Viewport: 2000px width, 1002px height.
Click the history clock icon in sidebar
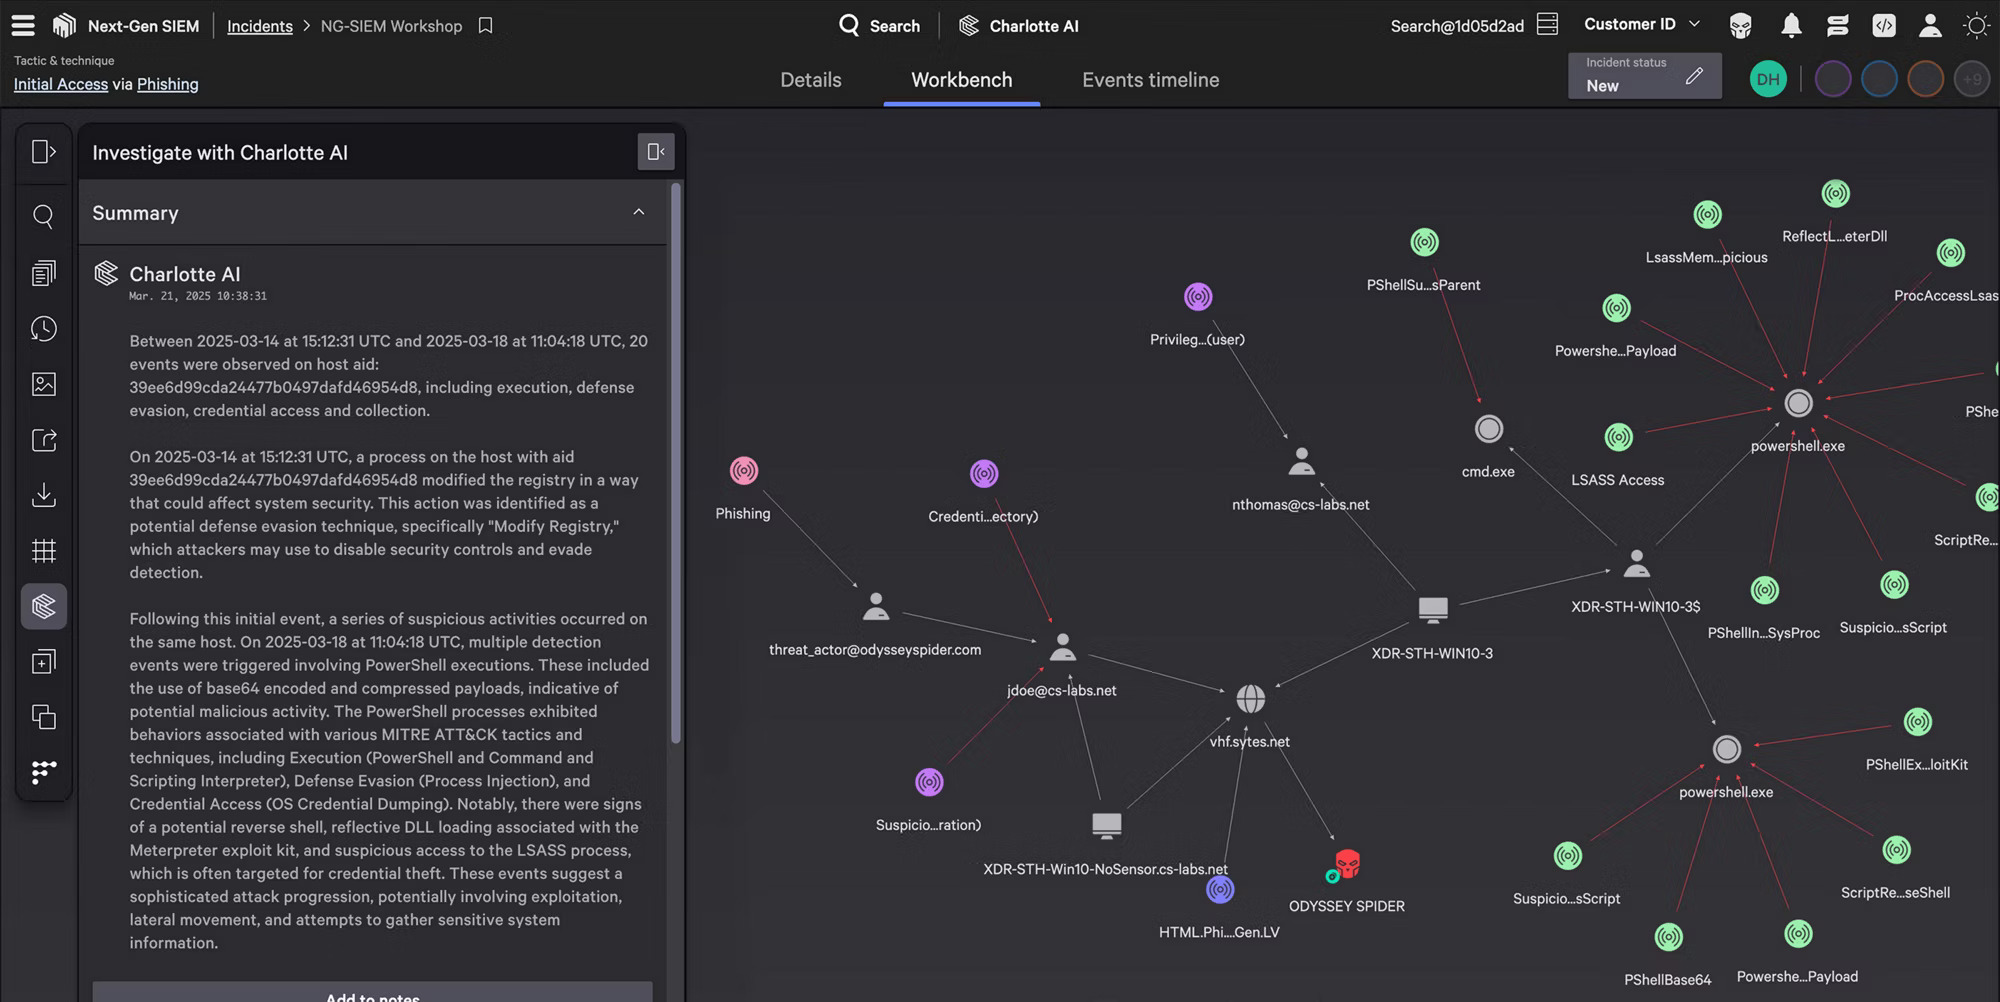43,329
